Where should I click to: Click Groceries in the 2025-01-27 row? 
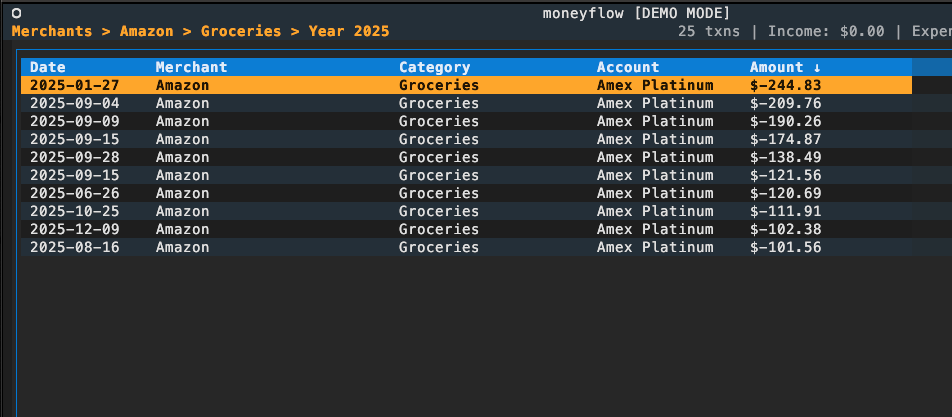(439, 85)
